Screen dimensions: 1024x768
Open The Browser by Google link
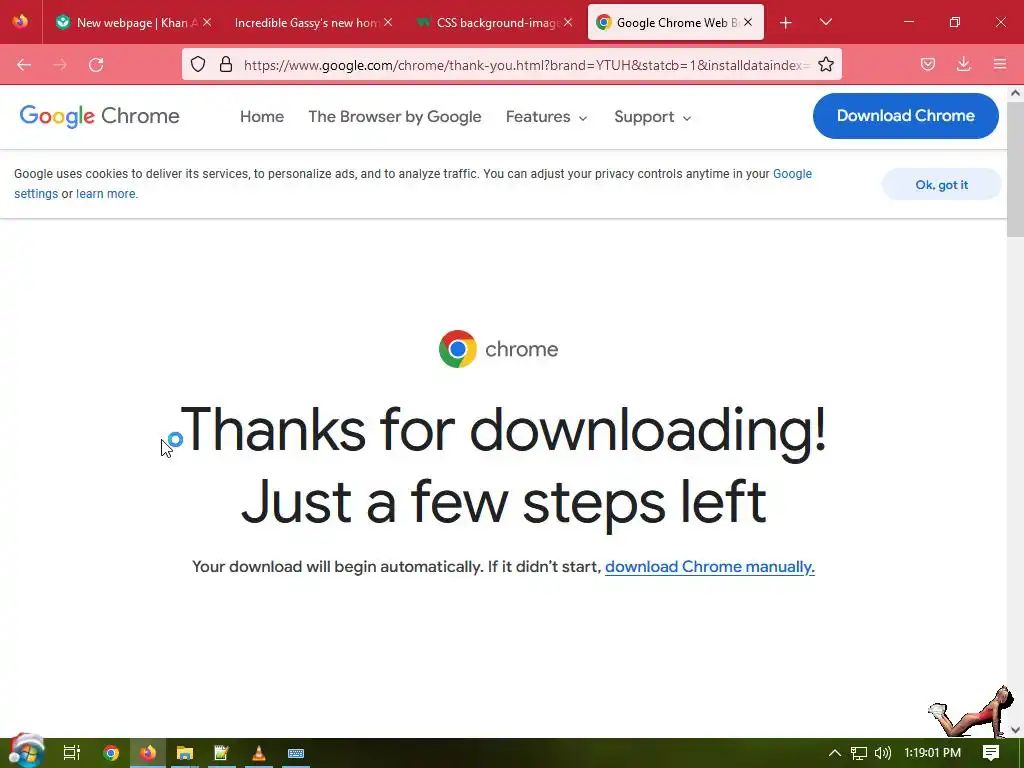(x=394, y=116)
